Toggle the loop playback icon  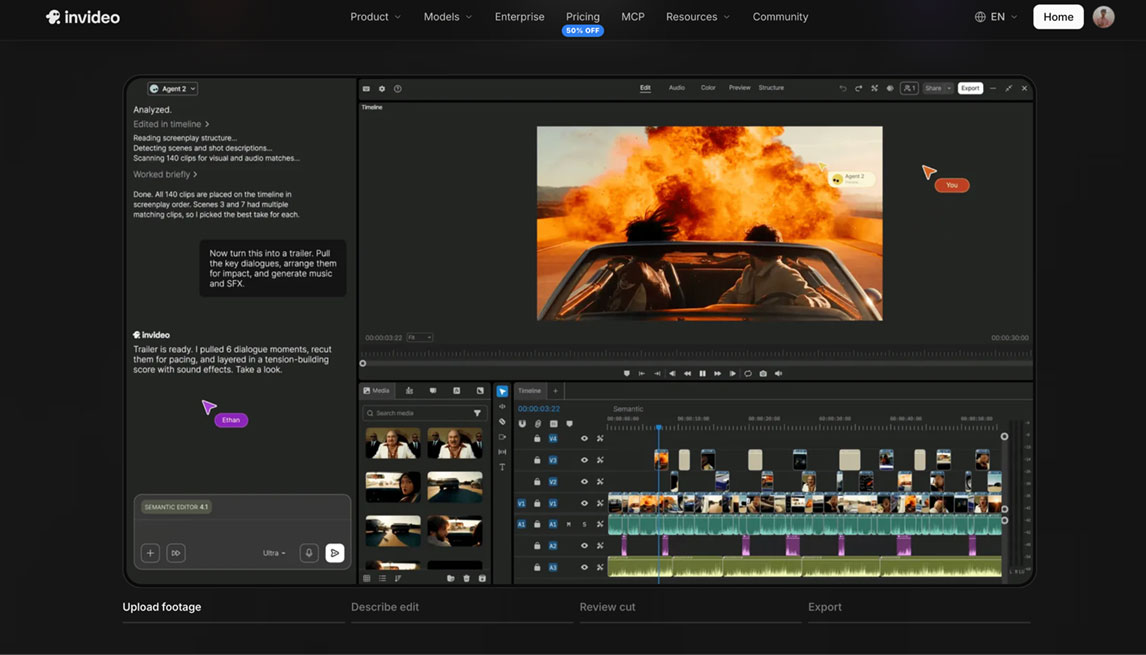click(748, 374)
